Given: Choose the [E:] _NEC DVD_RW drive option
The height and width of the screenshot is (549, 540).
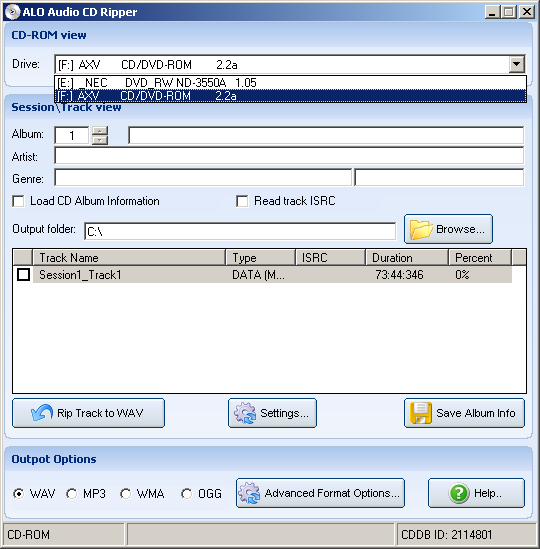Looking at the screenshot, I should (290, 83).
